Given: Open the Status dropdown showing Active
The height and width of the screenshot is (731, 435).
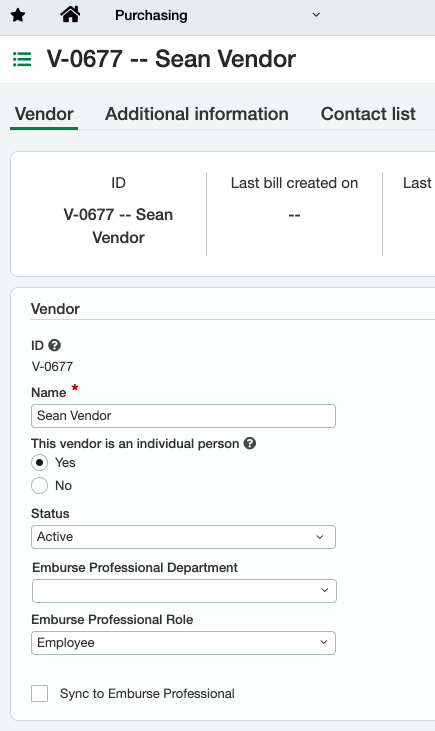Looking at the screenshot, I should coord(183,537).
